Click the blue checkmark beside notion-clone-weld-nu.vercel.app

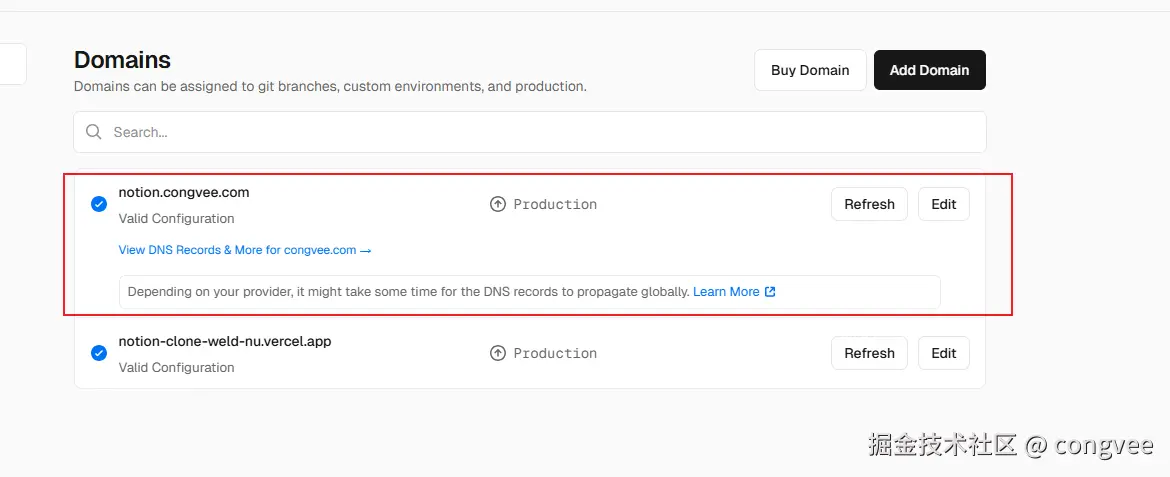click(99, 353)
